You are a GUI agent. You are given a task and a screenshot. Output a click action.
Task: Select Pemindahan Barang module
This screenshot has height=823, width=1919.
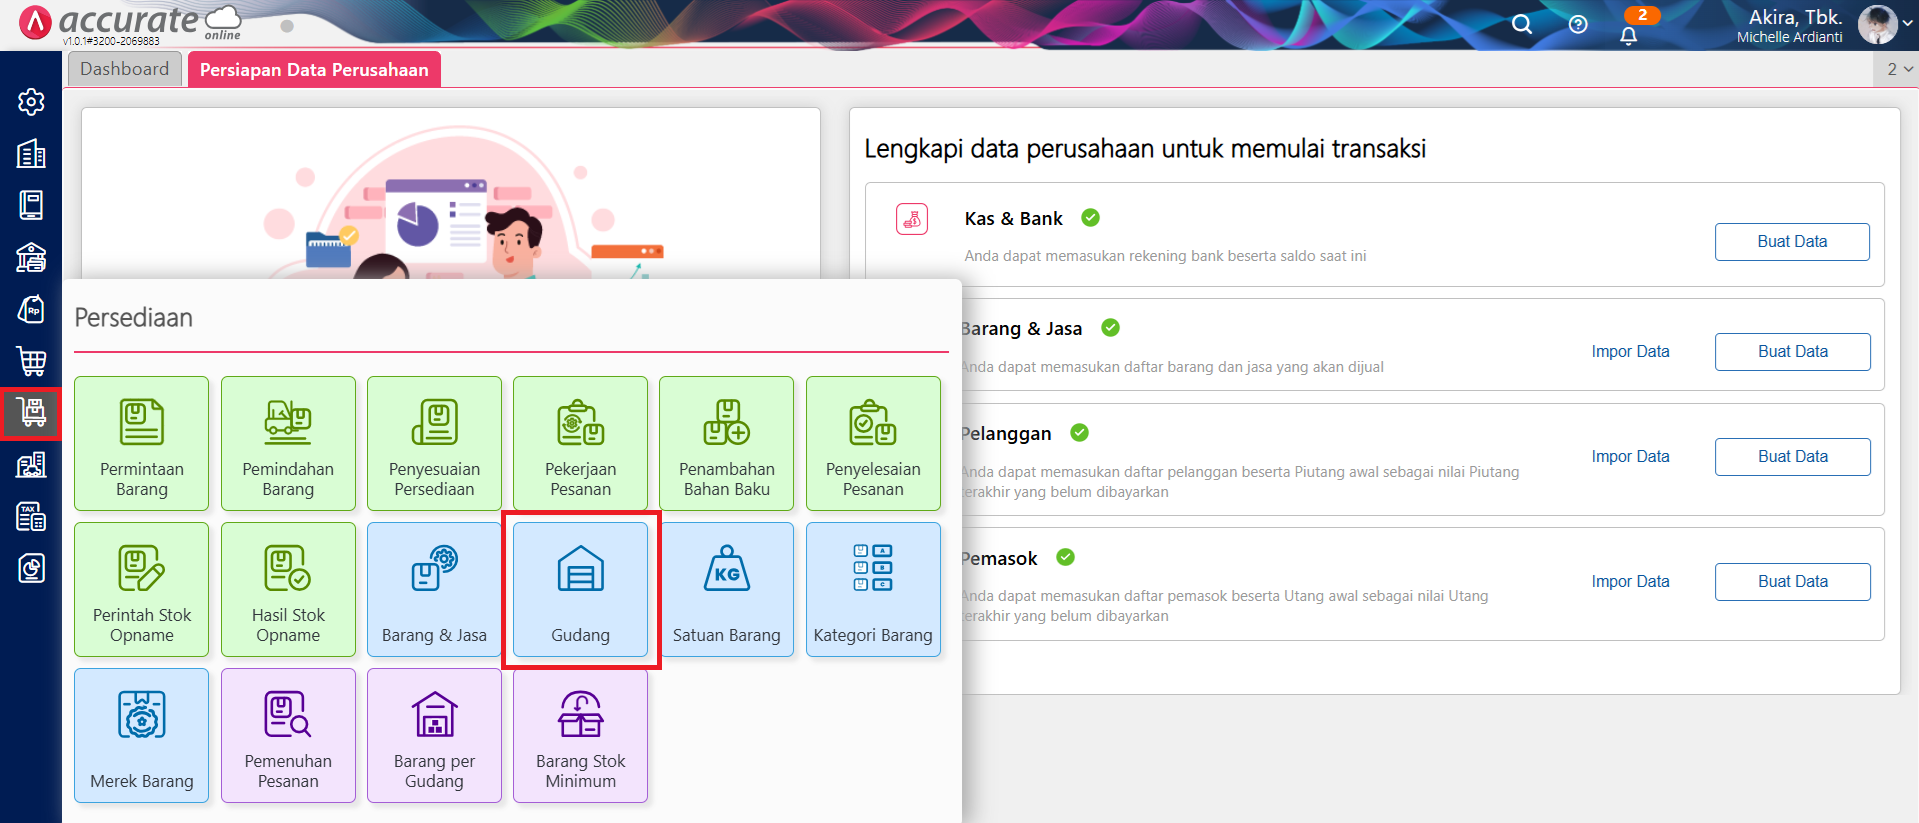[x=288, y=443]
